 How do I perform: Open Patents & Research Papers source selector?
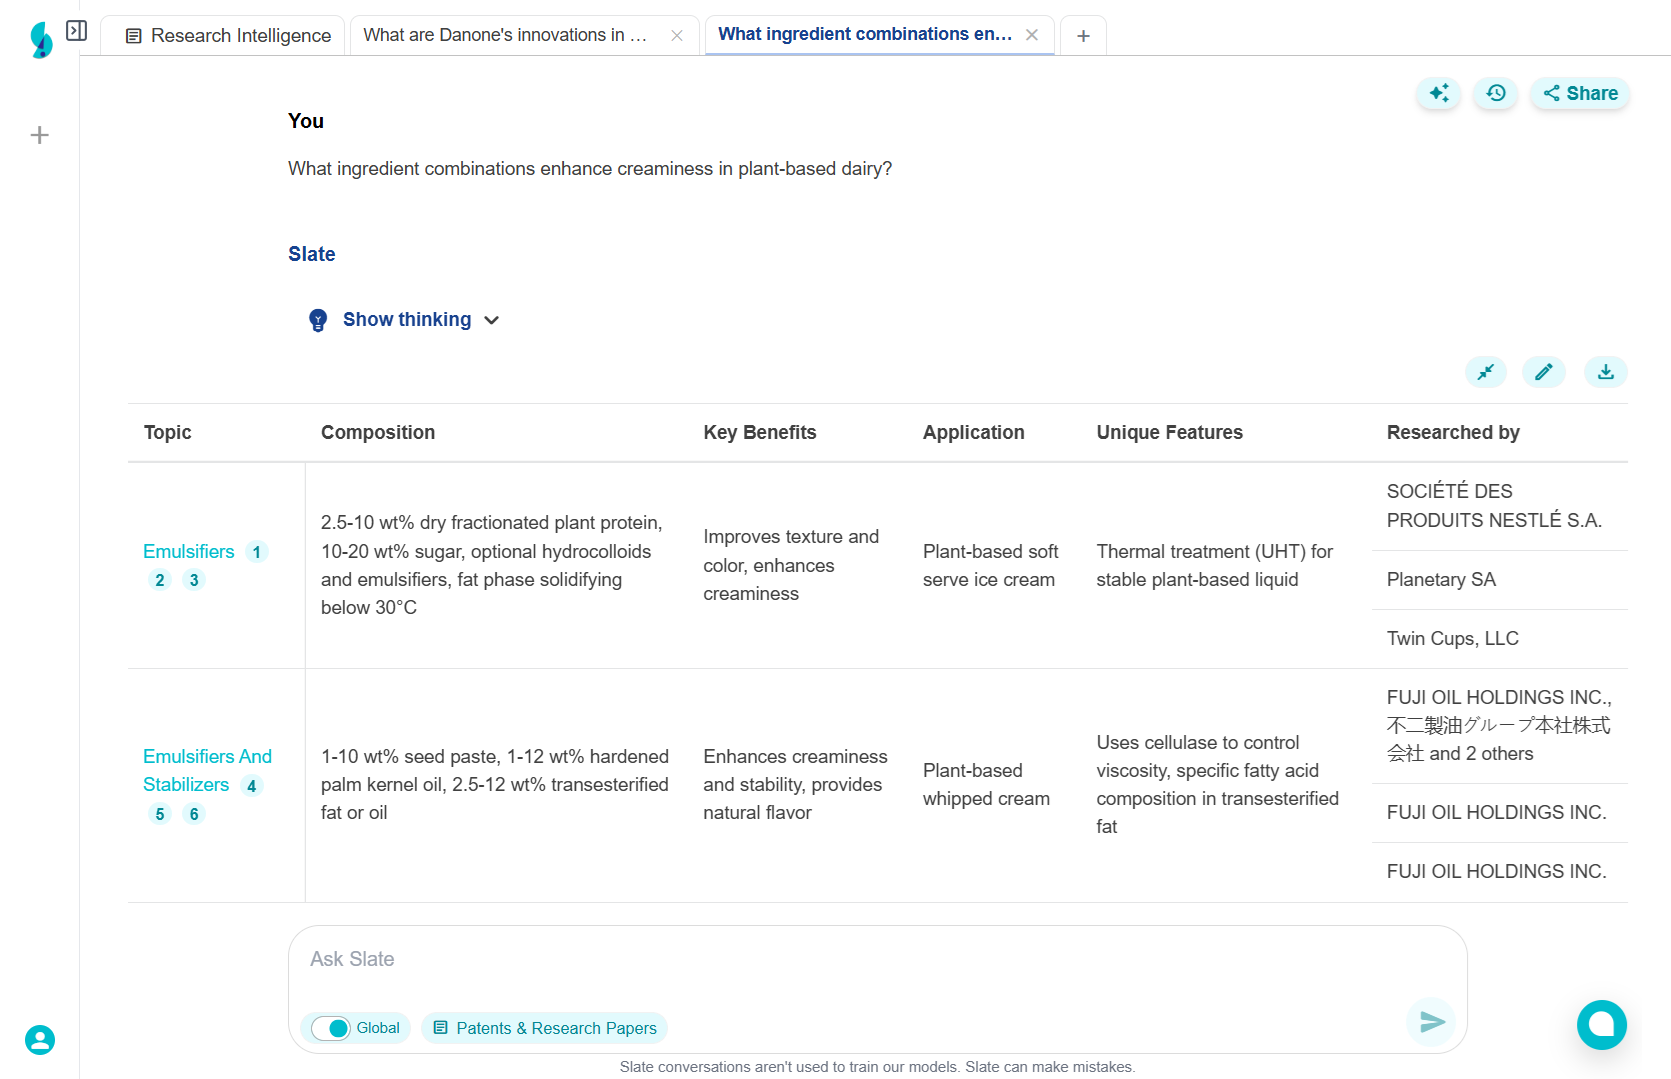pos(545,1028)
